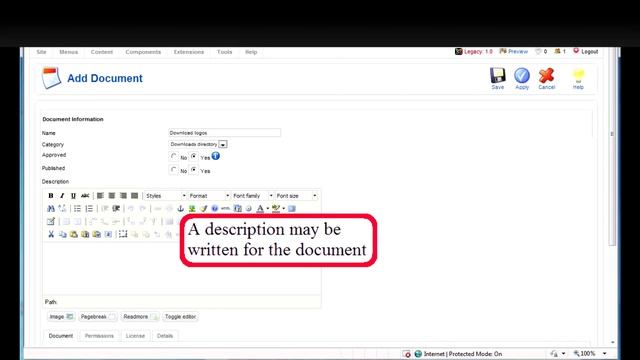The width and height of the screenshot is (640, 360).
Task: Cancel adding the document
Action: (x=547, y=78)
